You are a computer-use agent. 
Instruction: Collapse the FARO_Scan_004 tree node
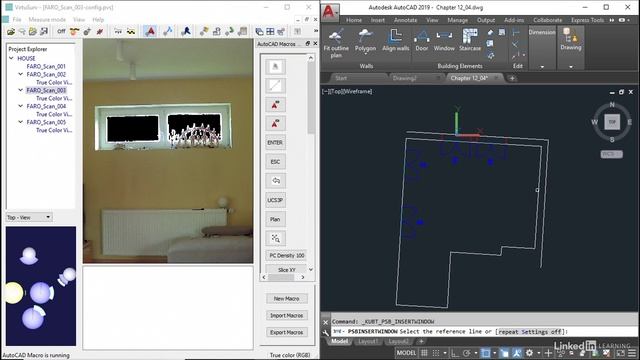click(20, 106)
